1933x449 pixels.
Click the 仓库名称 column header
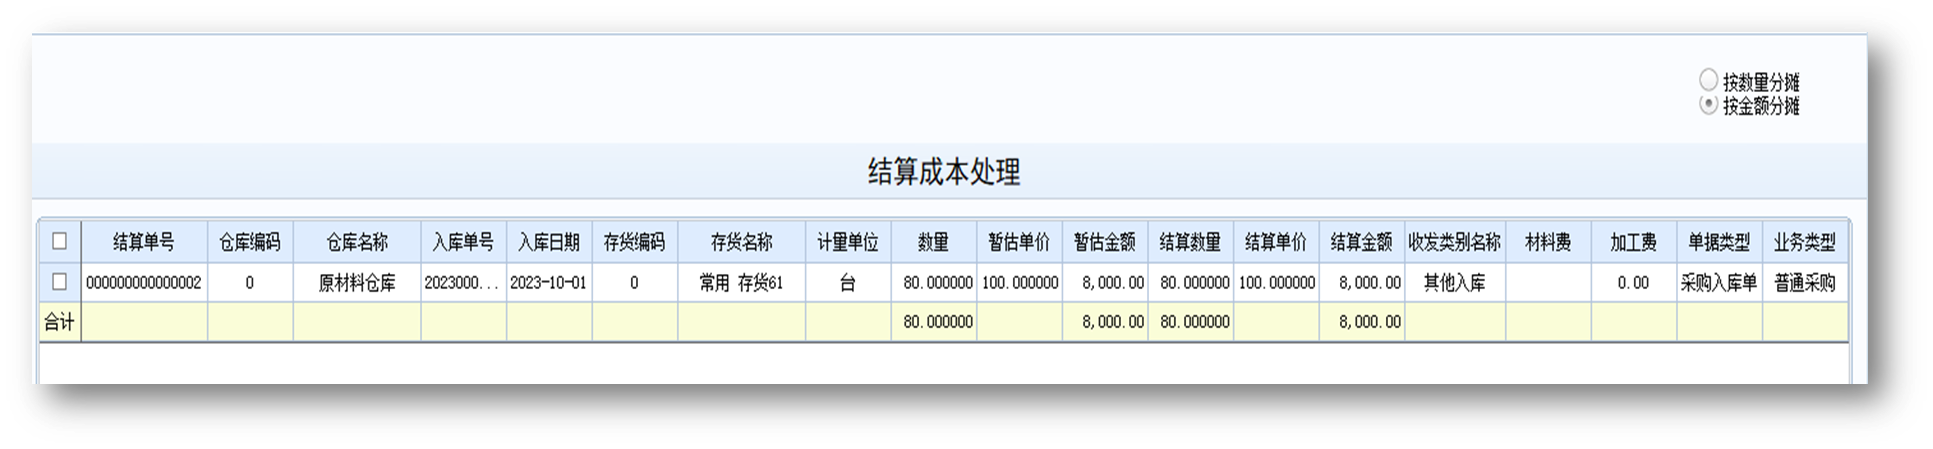[357, 242]
